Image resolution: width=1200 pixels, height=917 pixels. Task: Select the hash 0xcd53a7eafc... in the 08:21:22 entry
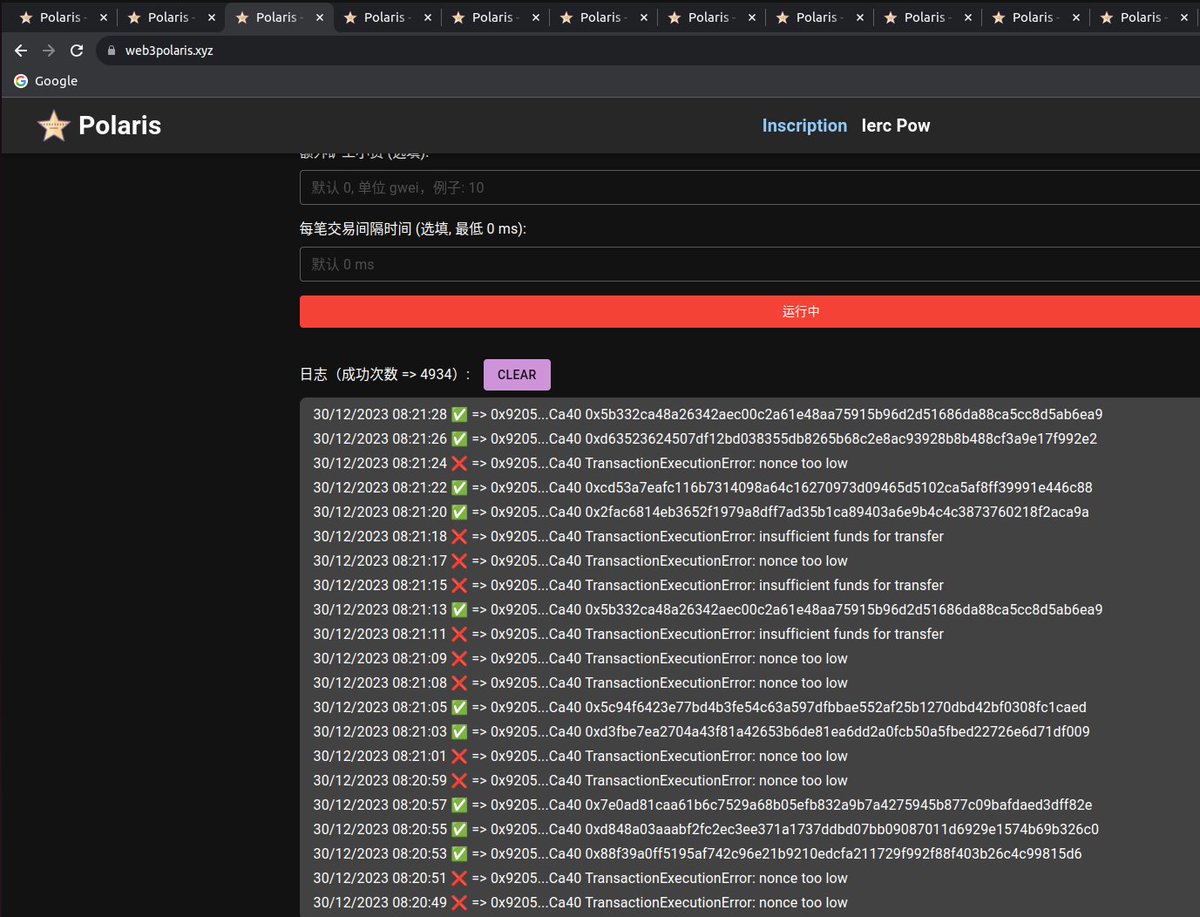click(839, 488)
